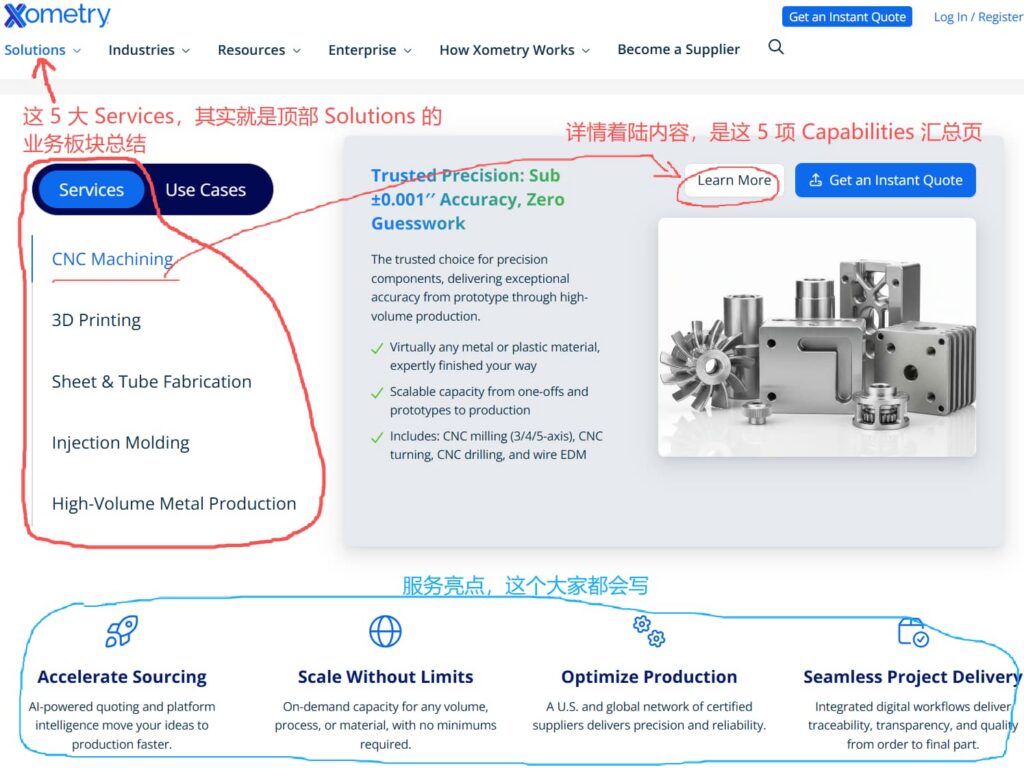Click 'Scalable capacity from one-offs' bullet
1024x774 pixels.
coord(488,400)
